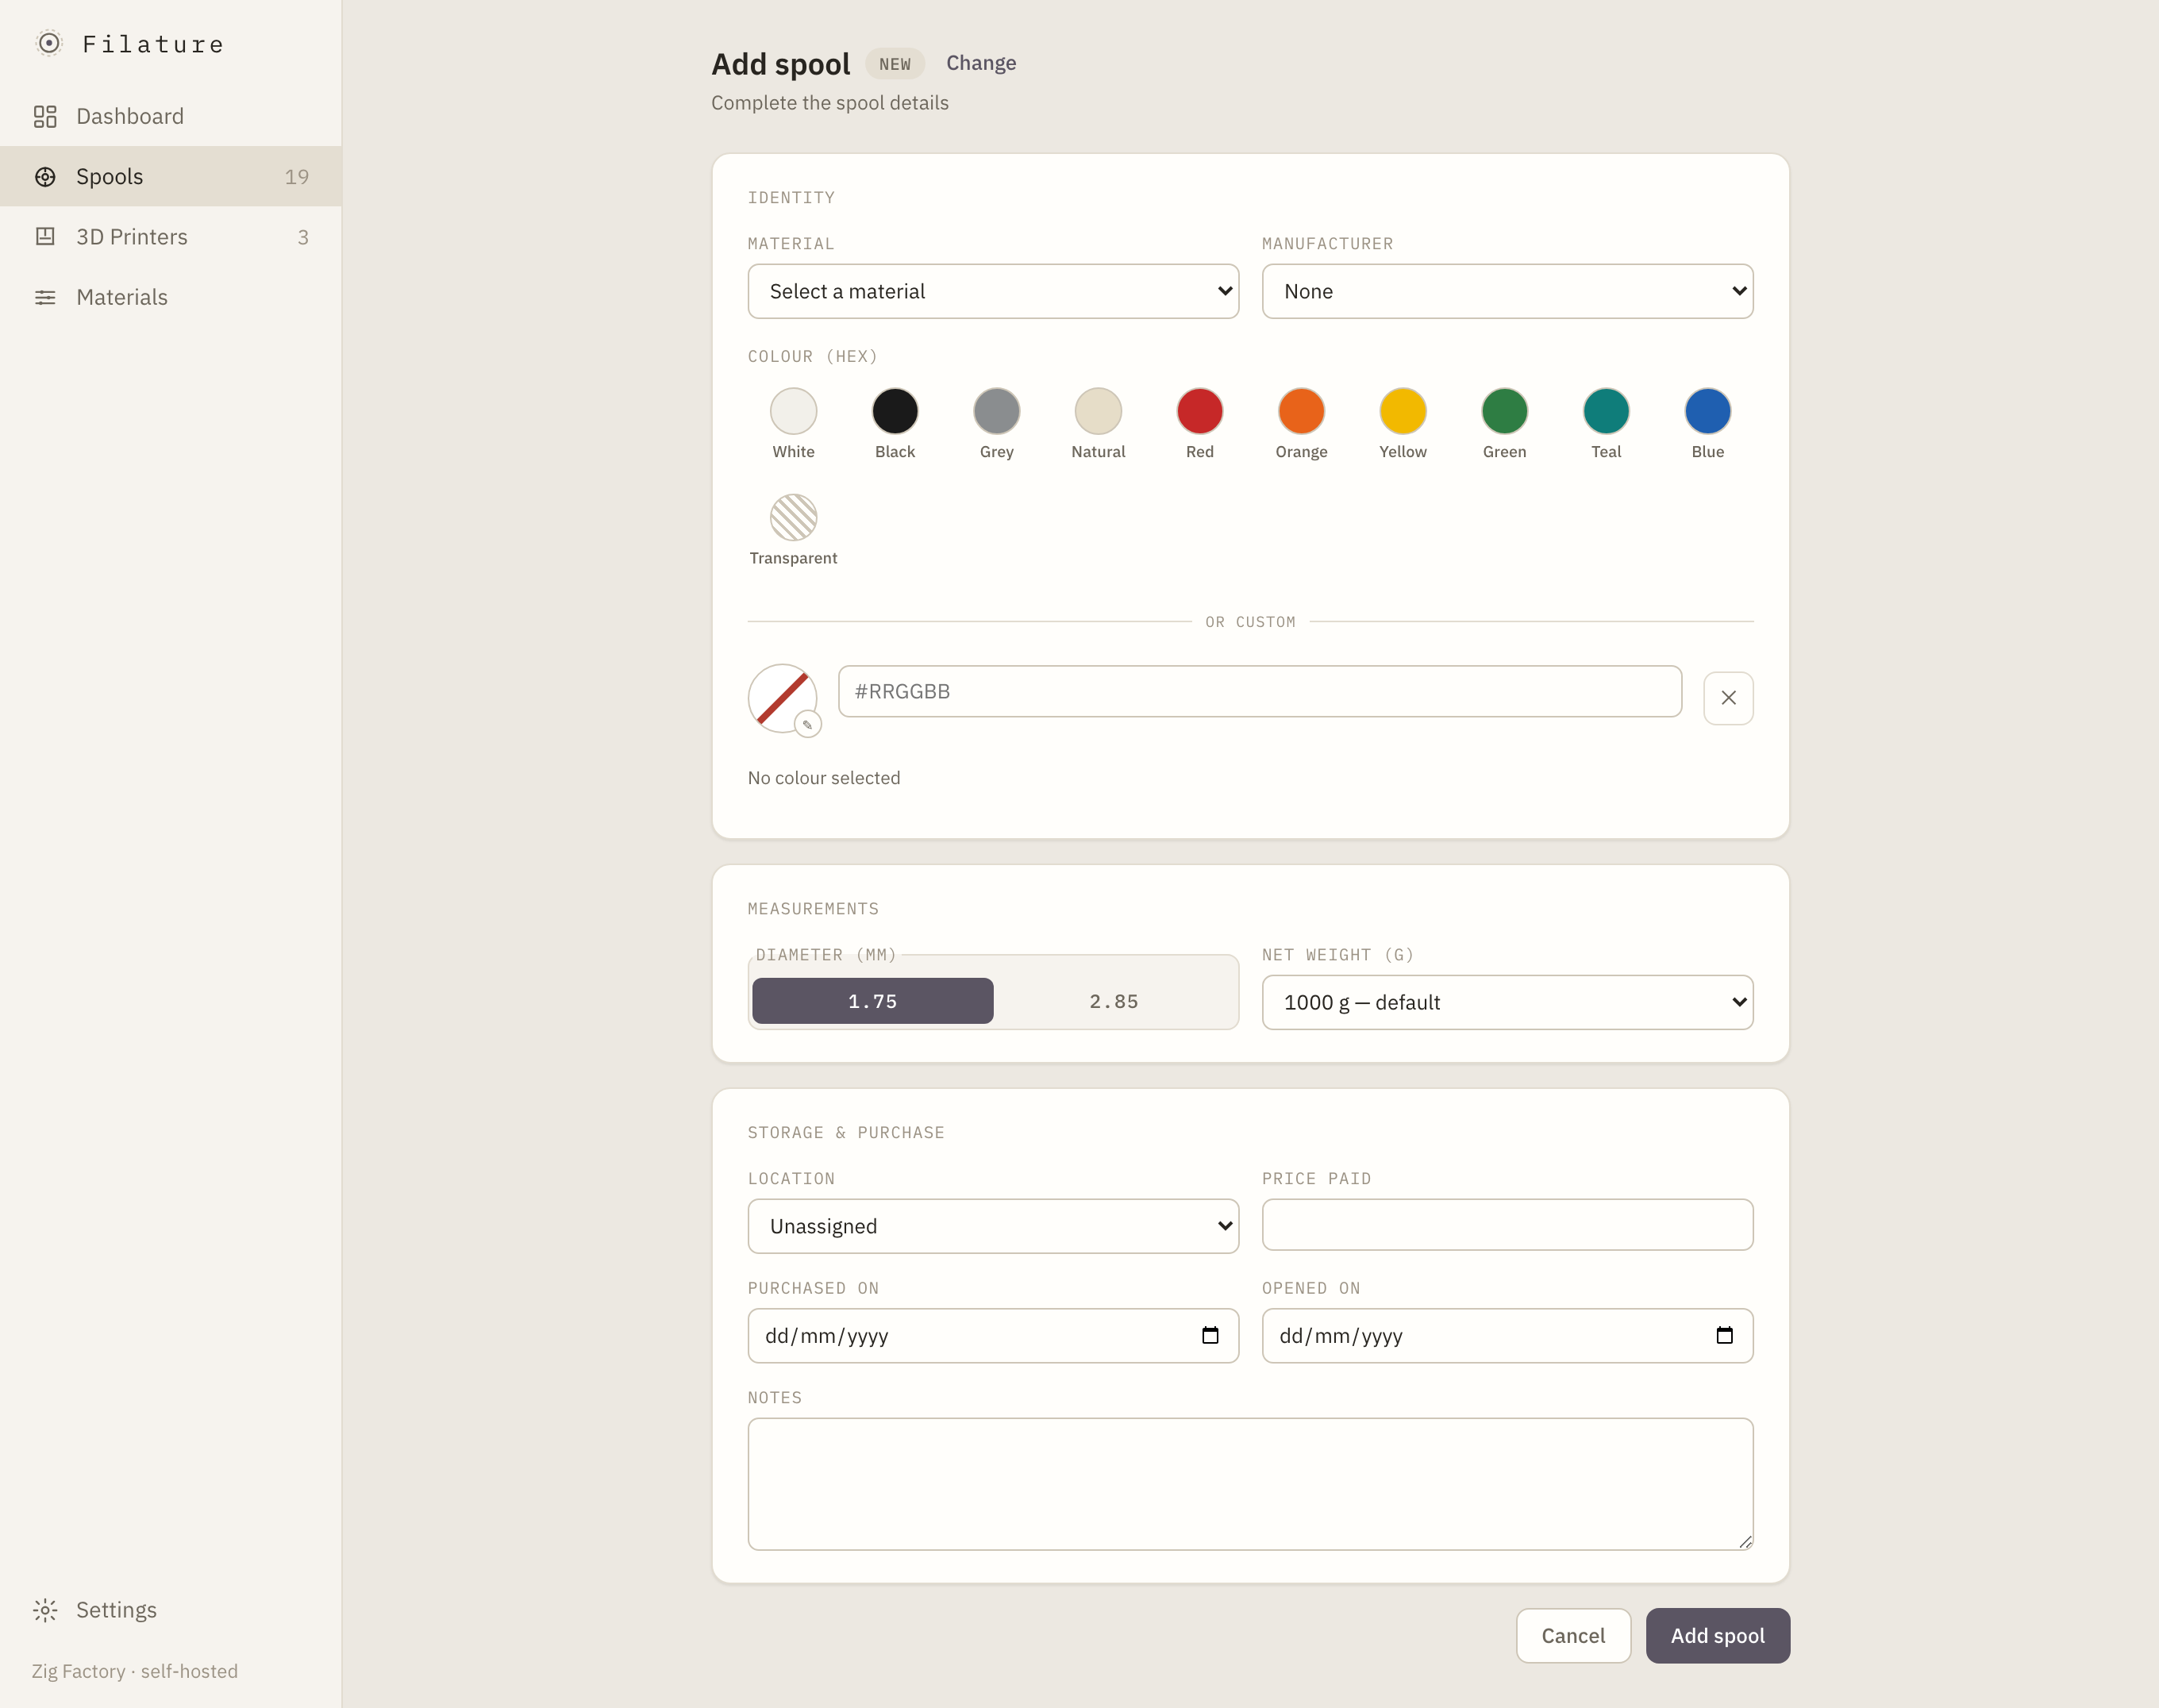
Task: Pick the Red colour swatch
Action: (1200, 411)
